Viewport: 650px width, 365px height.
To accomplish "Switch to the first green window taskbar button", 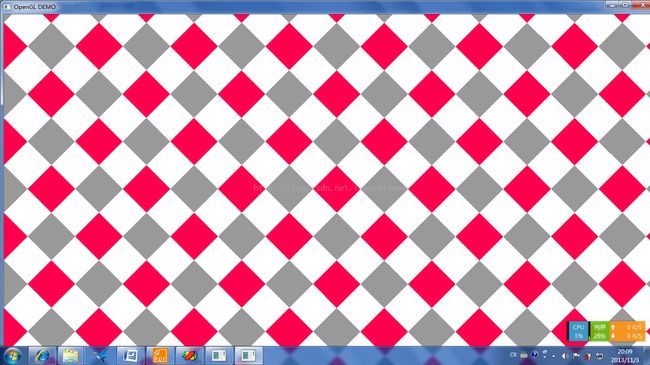I will coord(219,355).
